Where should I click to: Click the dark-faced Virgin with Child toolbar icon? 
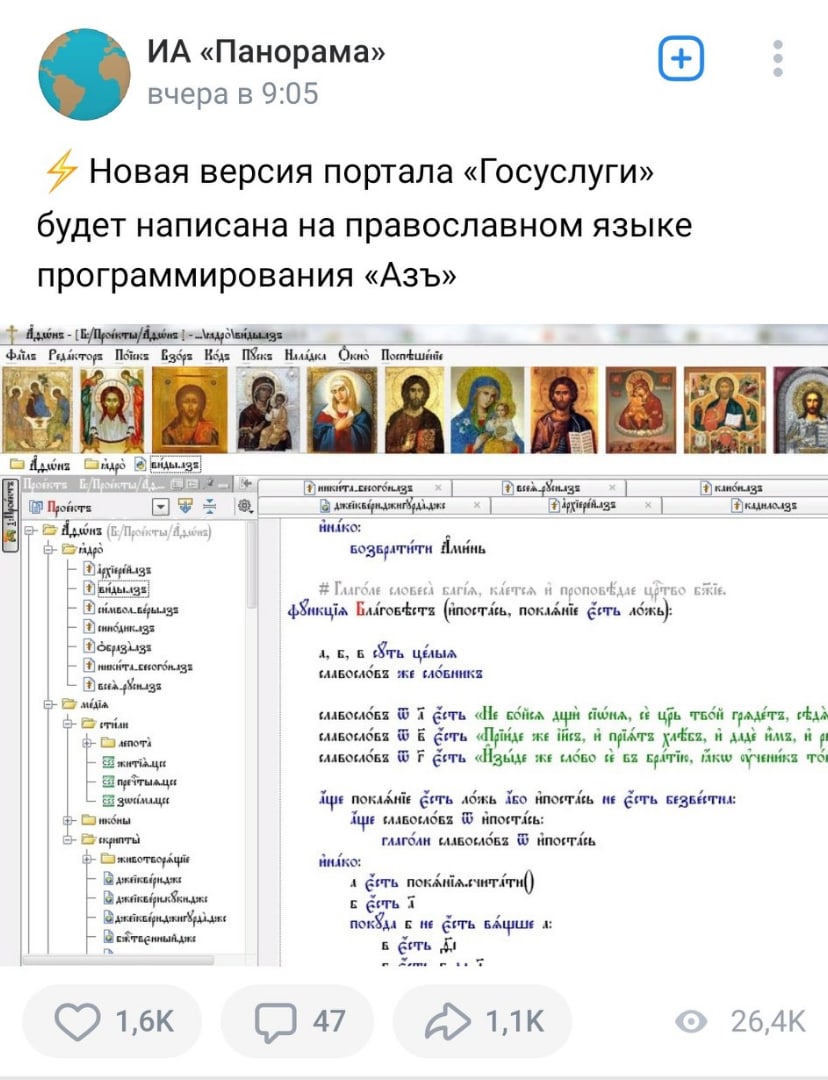click(268, 409)
